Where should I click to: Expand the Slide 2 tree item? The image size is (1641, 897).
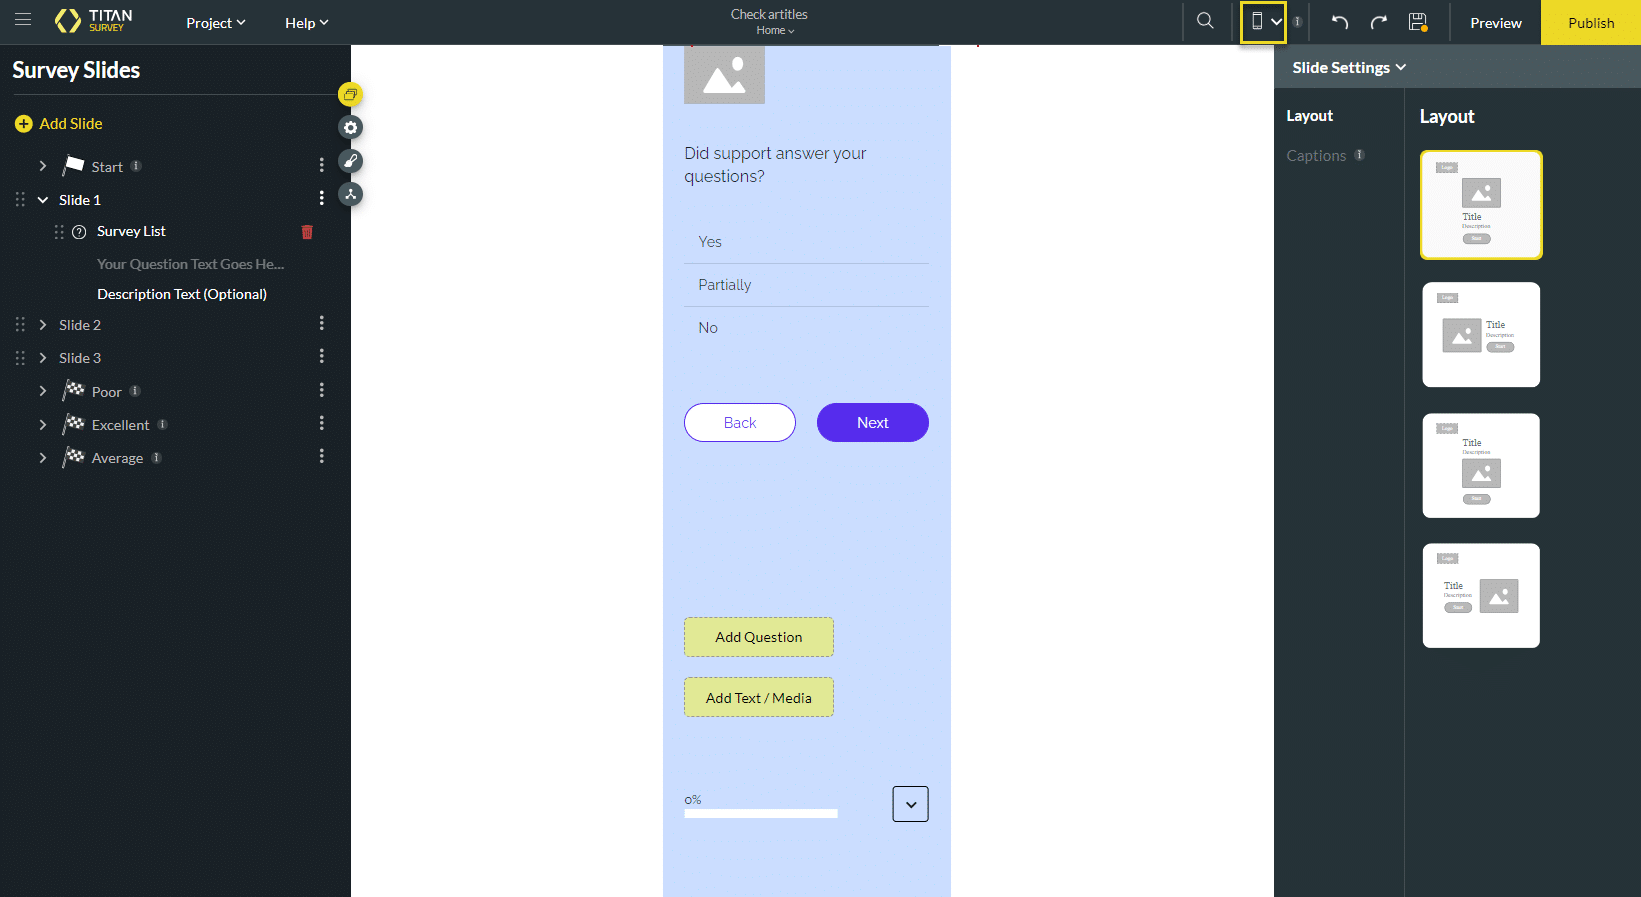click(x=43, y=325)
